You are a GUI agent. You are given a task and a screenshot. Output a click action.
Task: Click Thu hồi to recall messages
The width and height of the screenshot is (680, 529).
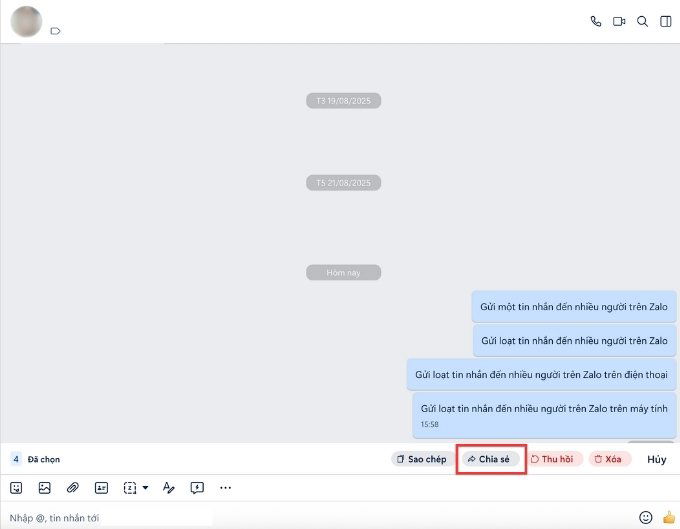click(x=552, y=459)
